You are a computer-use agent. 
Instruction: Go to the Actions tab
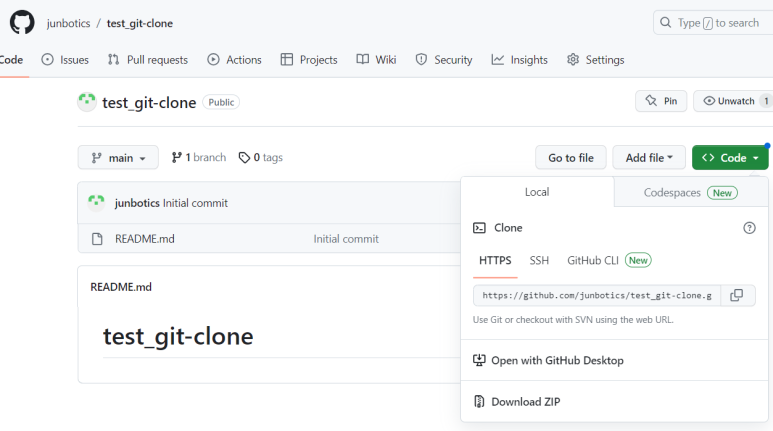pos(234,60)
